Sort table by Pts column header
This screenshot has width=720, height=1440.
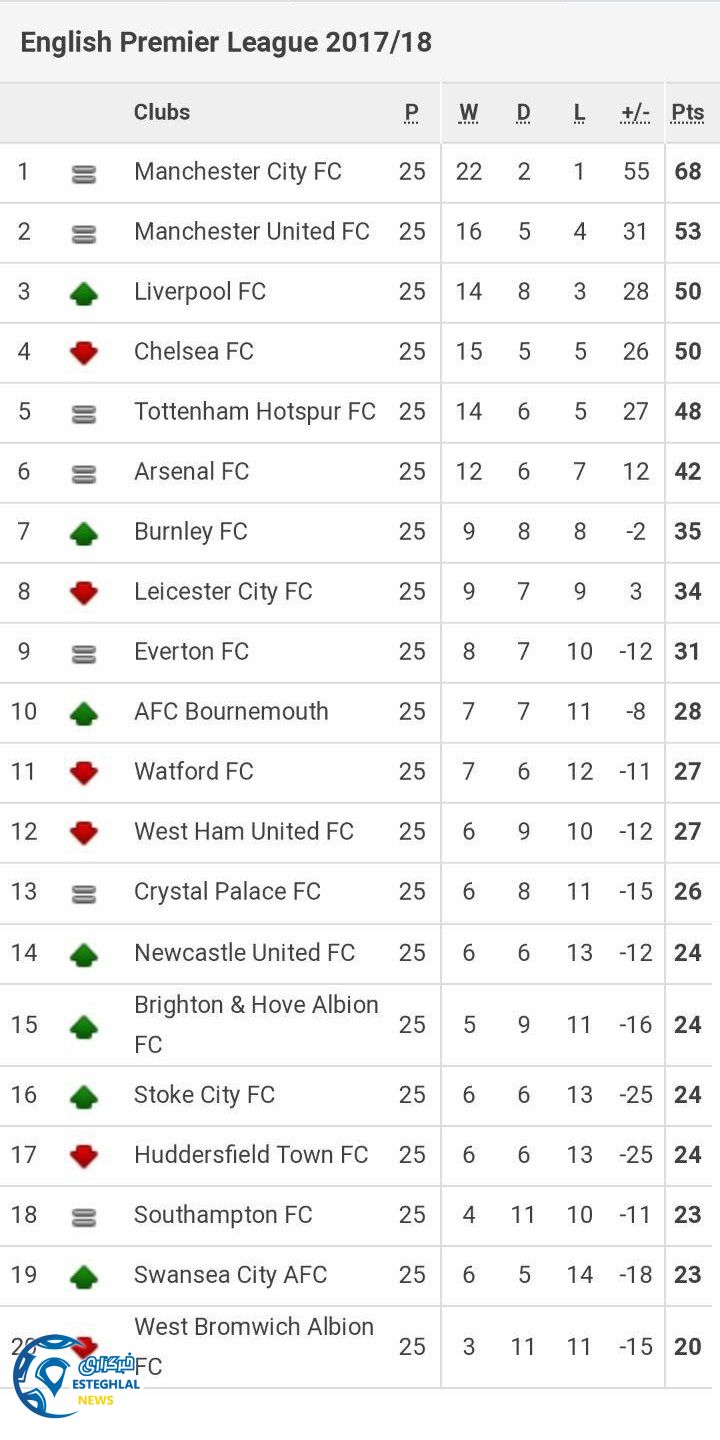pos(688,112)
